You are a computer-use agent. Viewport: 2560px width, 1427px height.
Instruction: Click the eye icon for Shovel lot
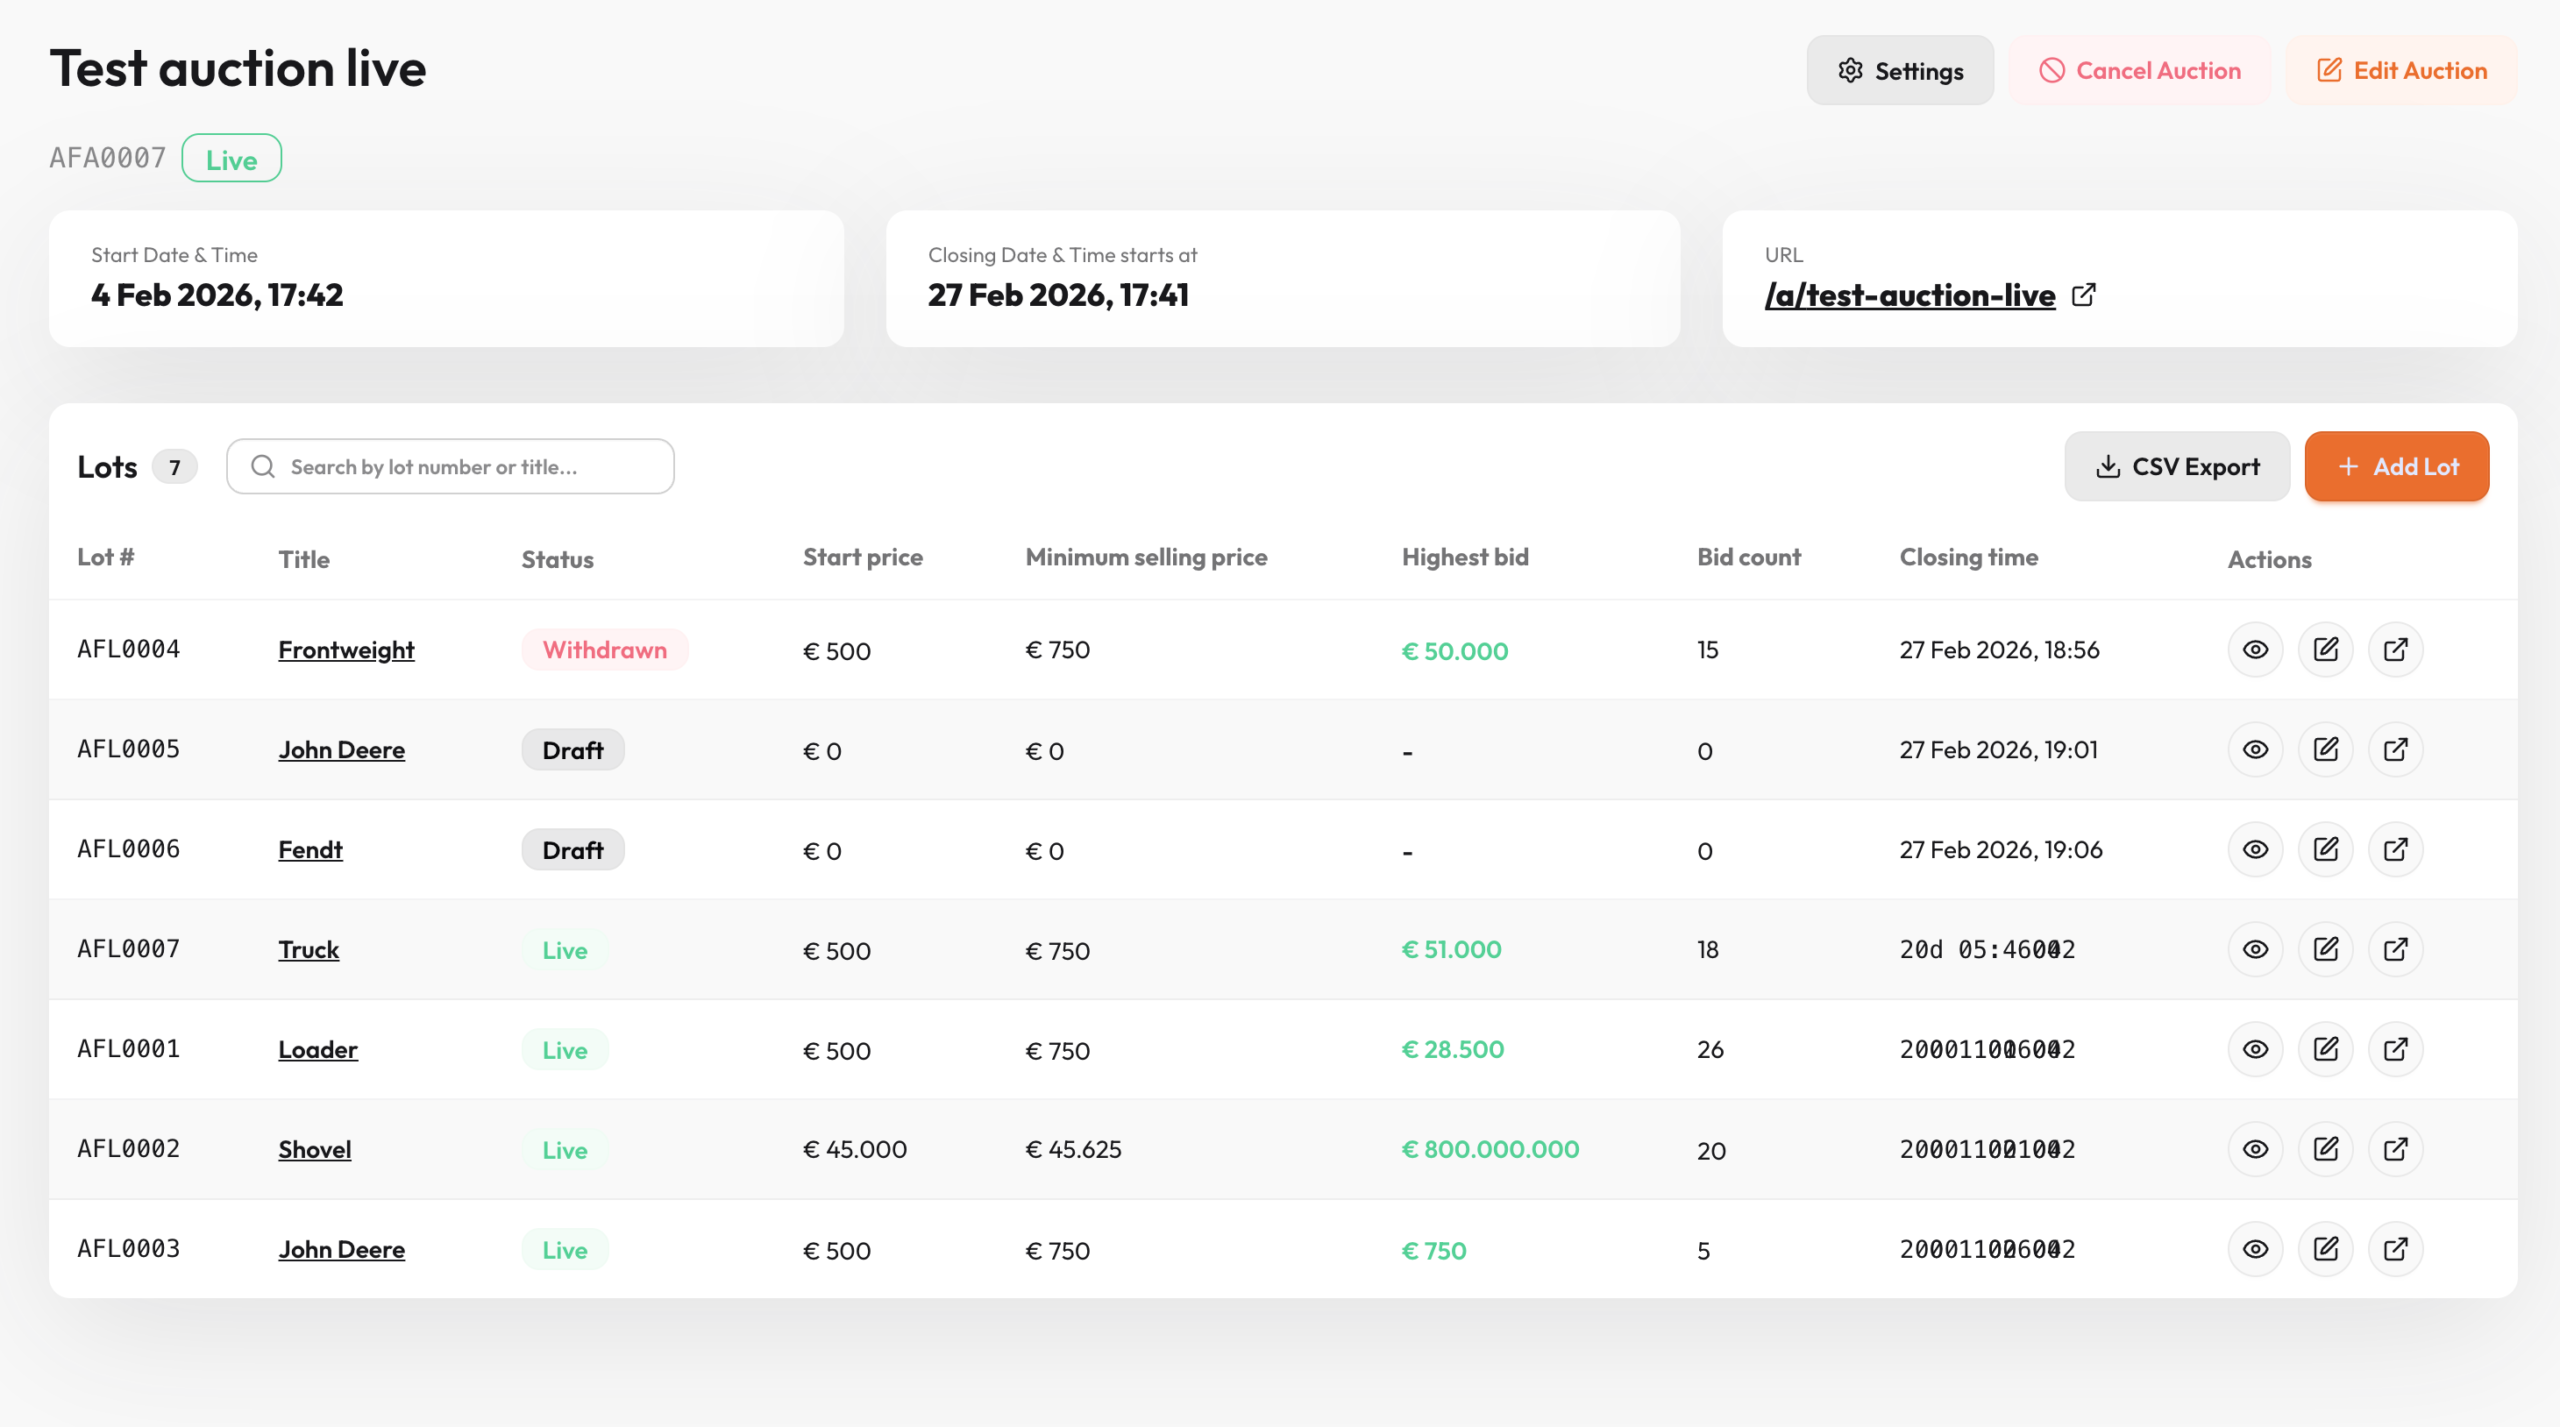2255,1149
